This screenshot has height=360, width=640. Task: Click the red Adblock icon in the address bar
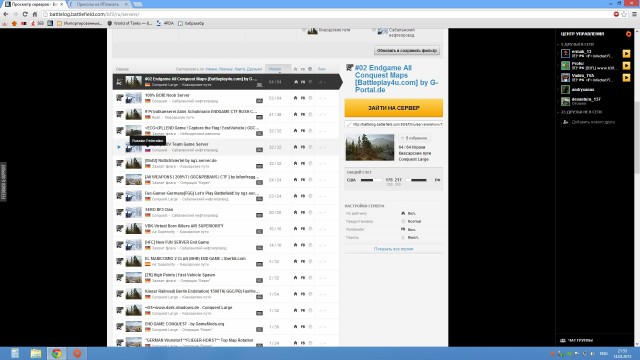(x=616, y=14)
